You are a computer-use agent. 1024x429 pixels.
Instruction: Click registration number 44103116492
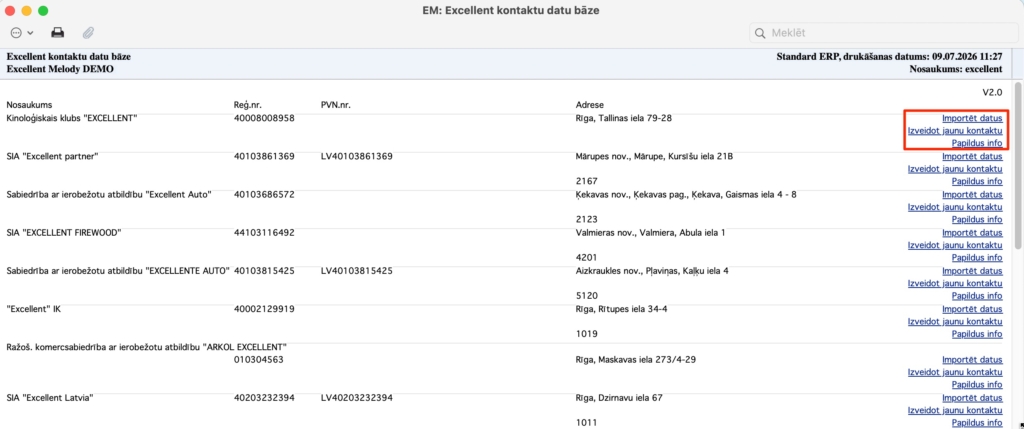pos(264,232)
